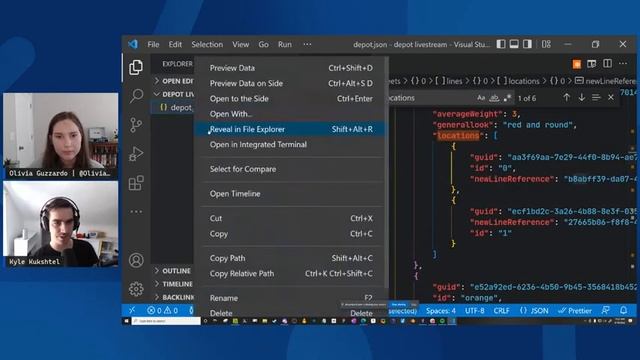Open the Run and Debug view
This screenshot has height=360, width=640.
(x=136, y=154)
